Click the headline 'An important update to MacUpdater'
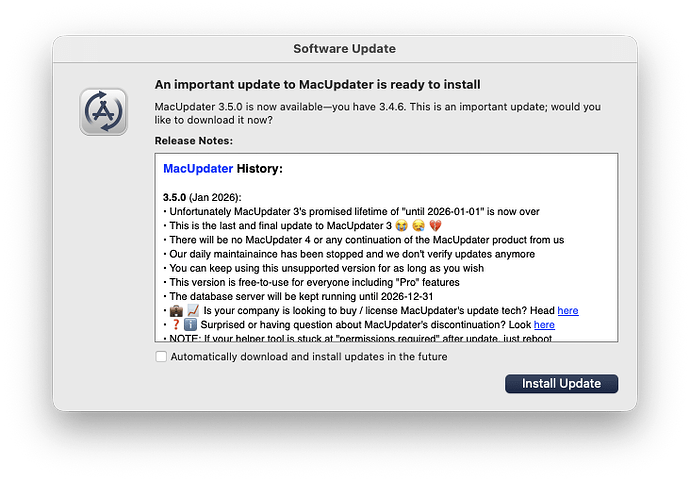 coord(317,84)
